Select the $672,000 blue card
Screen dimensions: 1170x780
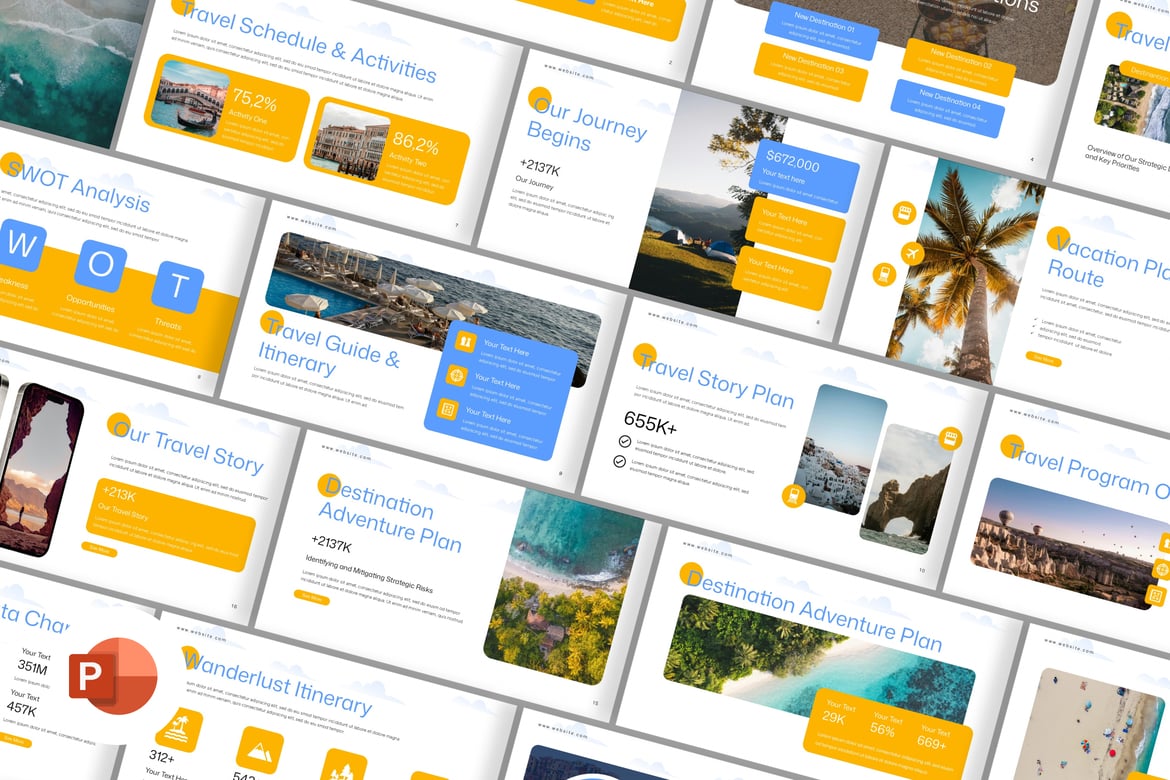[803, 177]
